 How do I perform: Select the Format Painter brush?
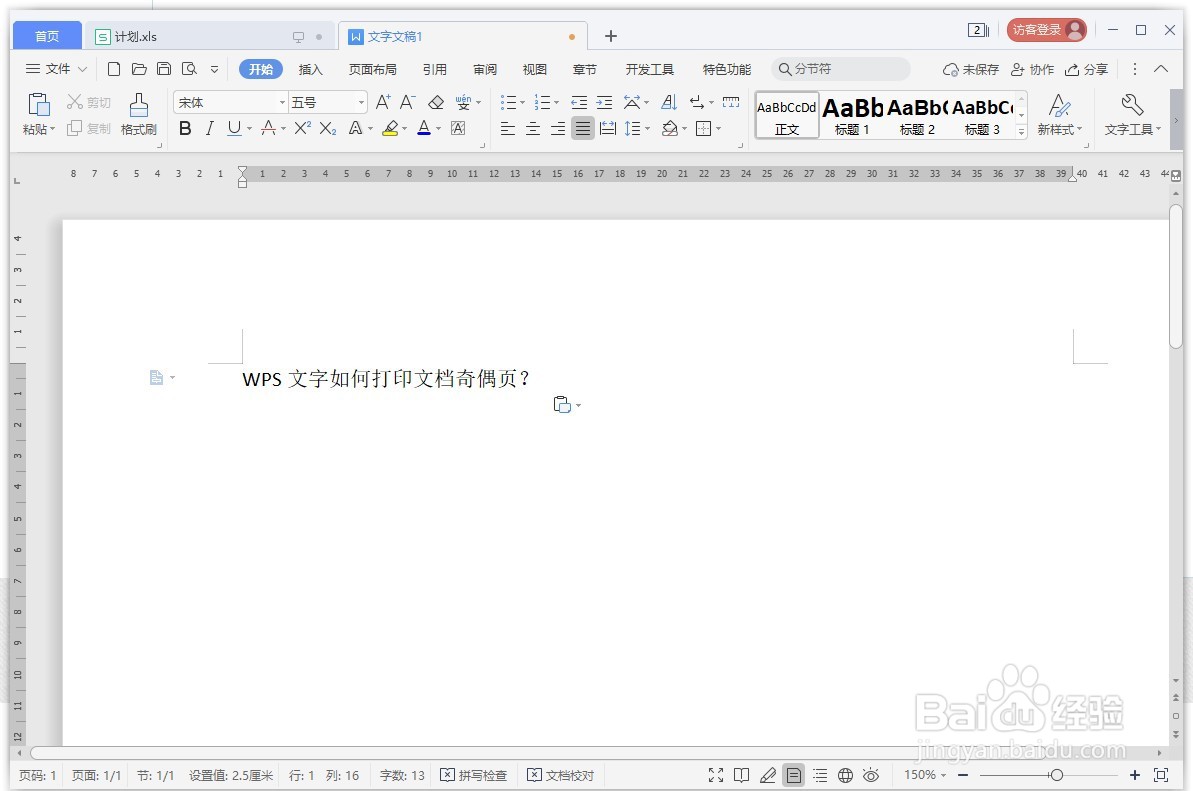[x=138, y=104]
